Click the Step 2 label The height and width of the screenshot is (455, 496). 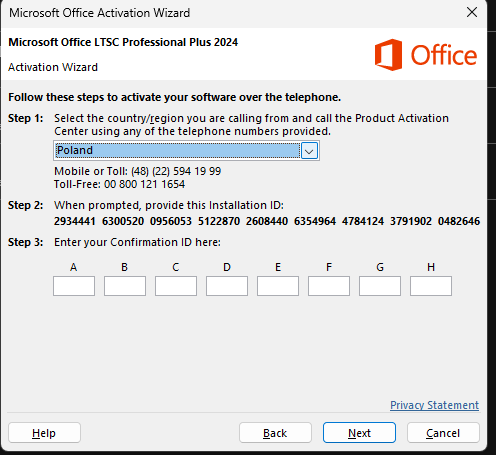point(26,205)
